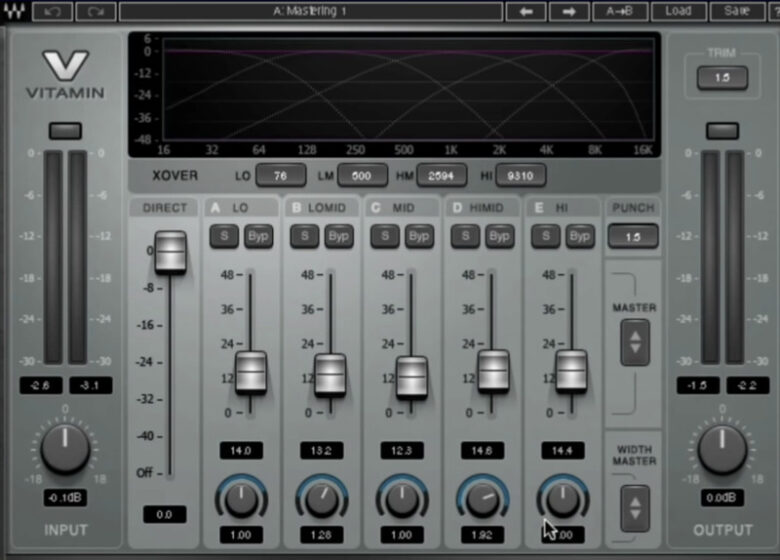Click the Waves logo icon
780x560 pixels.
[x=15, y=11]
